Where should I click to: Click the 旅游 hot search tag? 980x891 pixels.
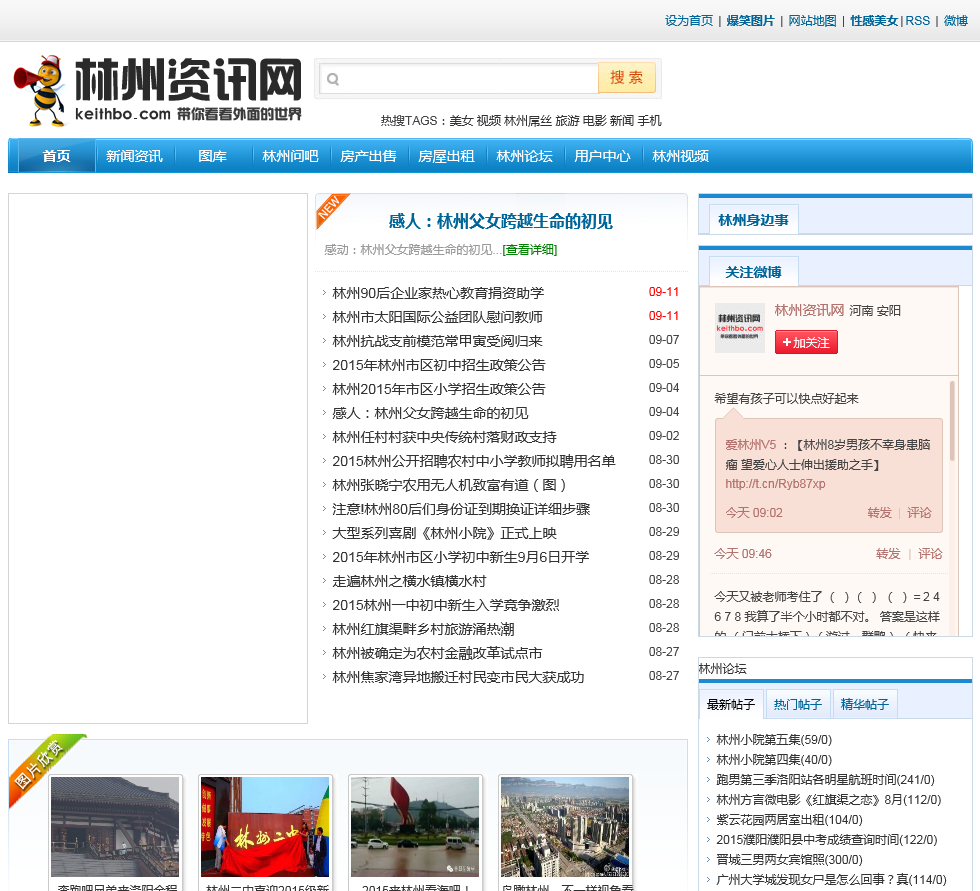click(x=567, y=121)
